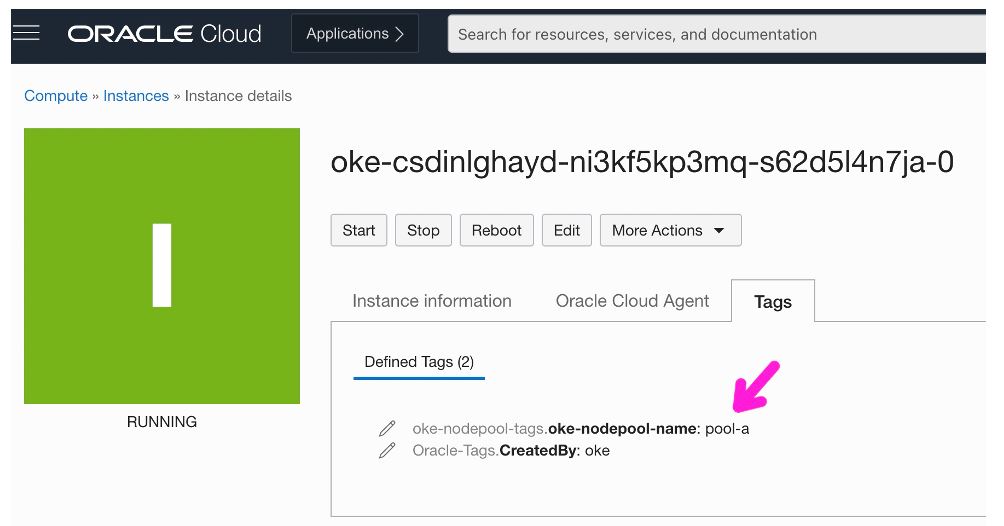This screenshot has height=526, width=1004.
Task: Expand the More Actions dropdown
Action: pos(670,231)
